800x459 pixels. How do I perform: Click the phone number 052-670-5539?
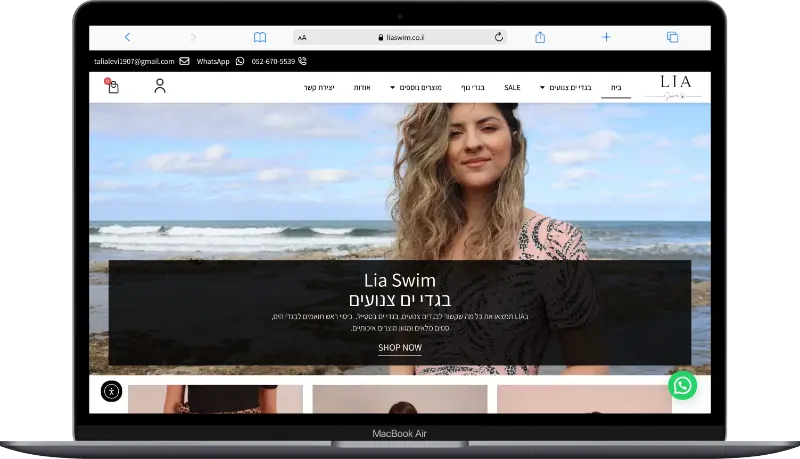273,61
